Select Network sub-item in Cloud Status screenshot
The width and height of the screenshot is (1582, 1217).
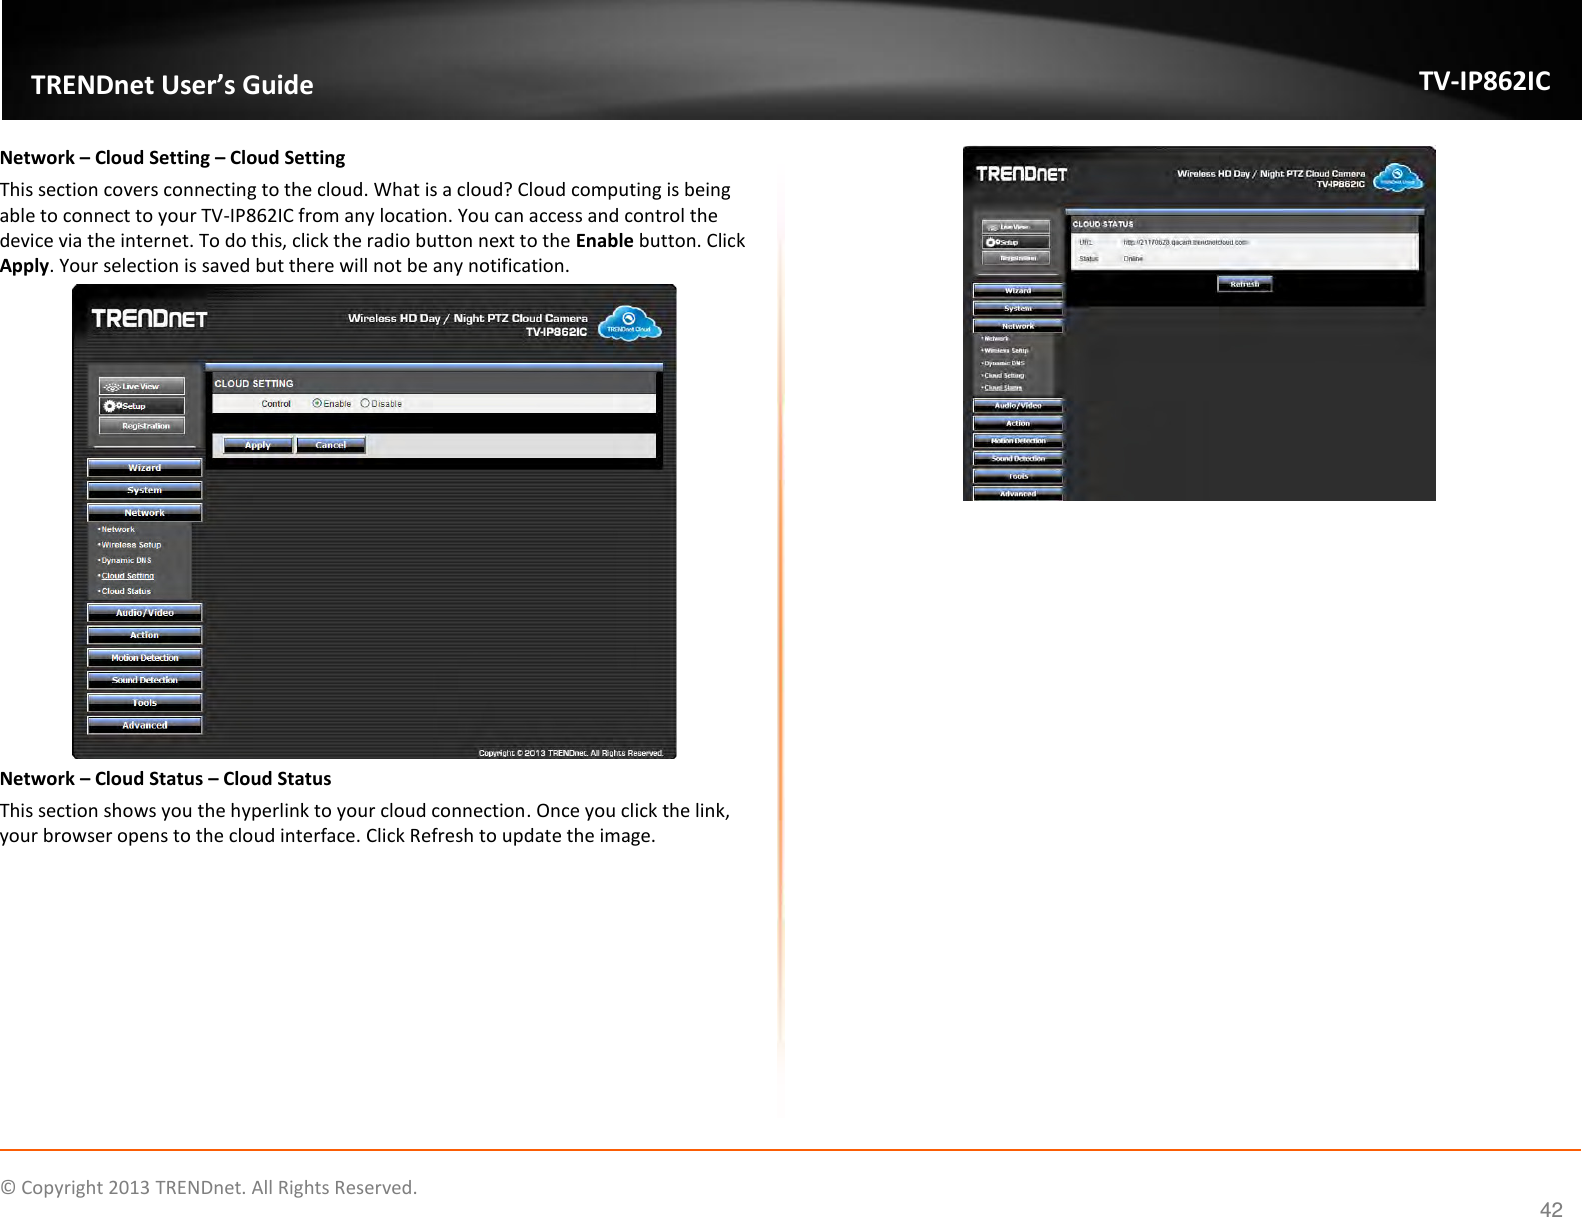click(x=996, y=339)
